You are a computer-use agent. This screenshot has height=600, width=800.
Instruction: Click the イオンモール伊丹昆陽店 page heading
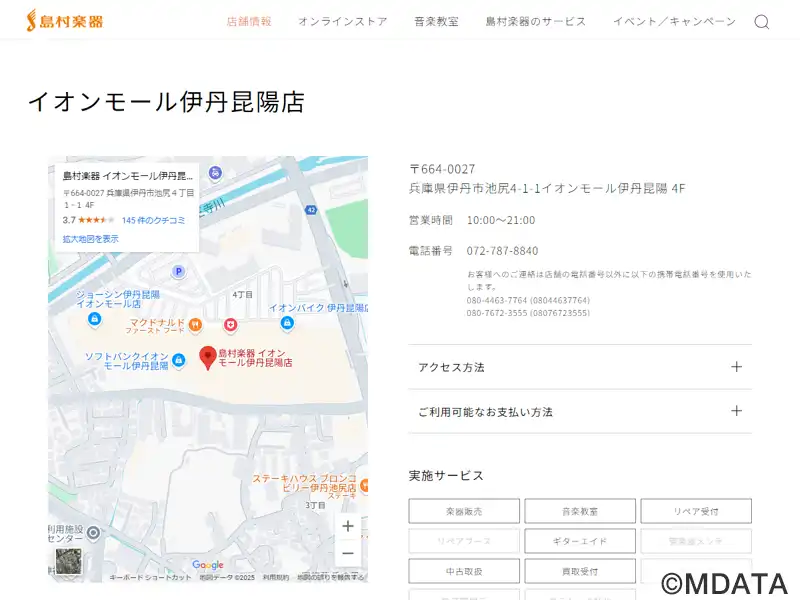coord(166,102)
